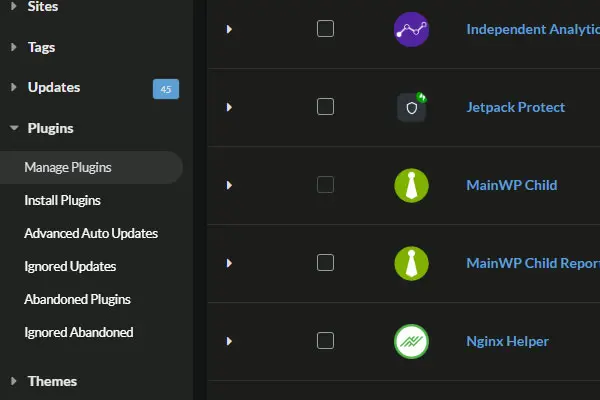600x400 pixels.
Task: Click the Jetpack Protect shield icon
Action: point(412,108)
